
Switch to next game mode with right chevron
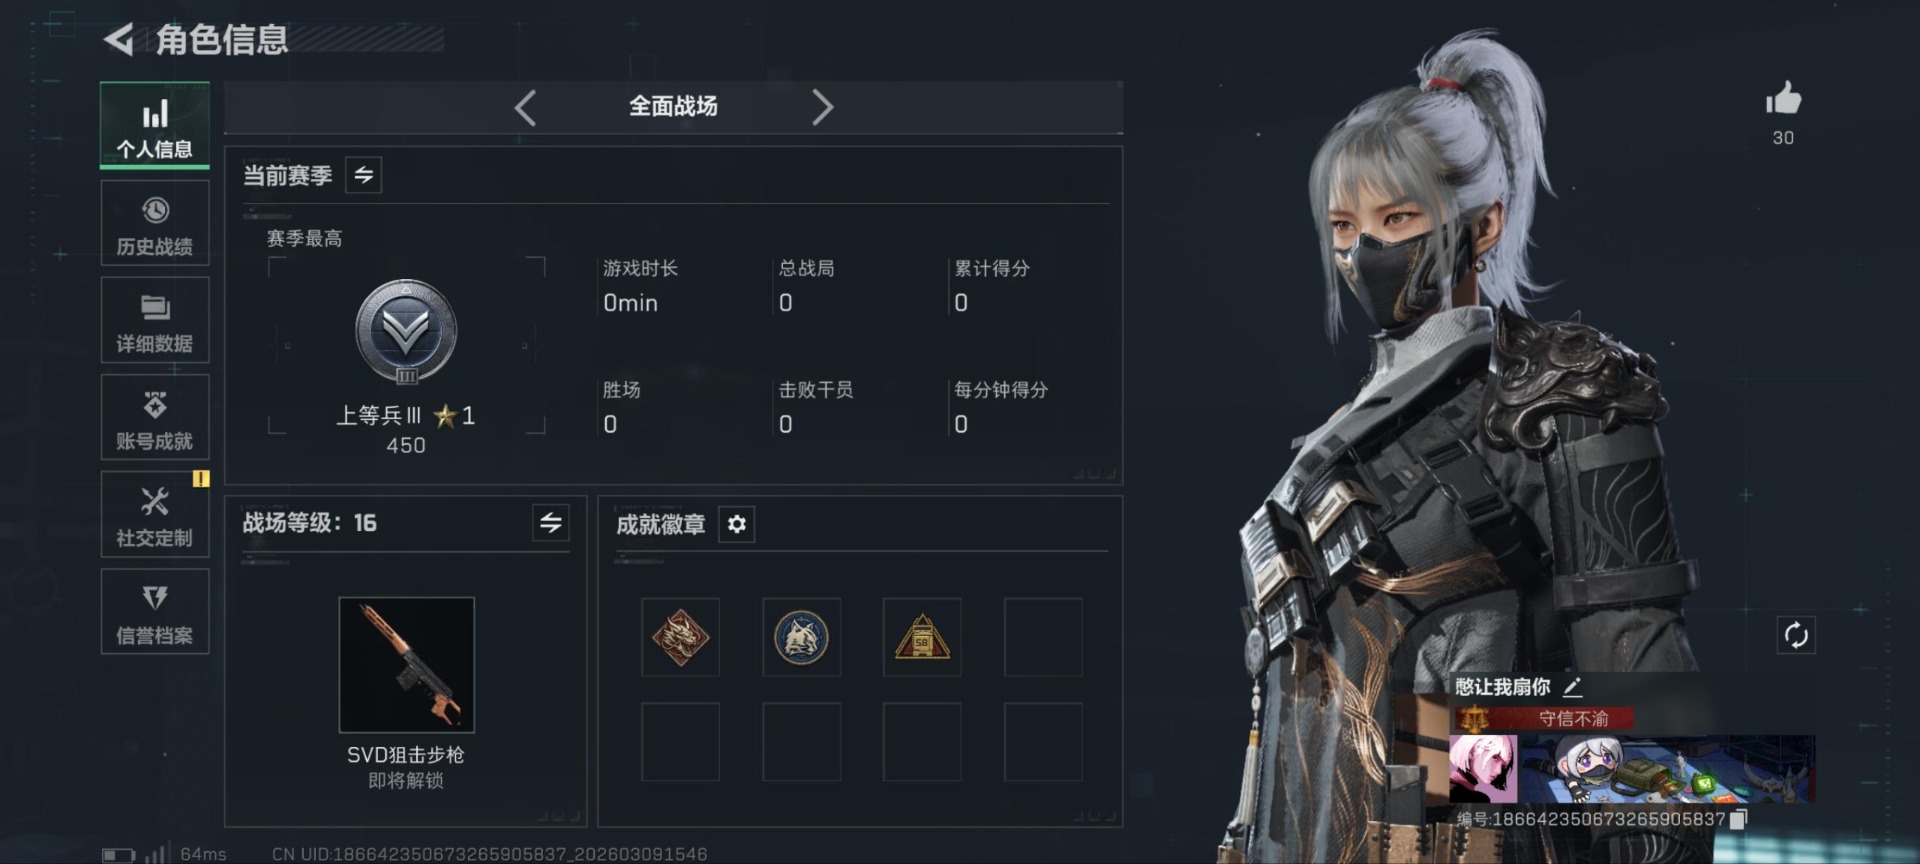tap(822, 107)
